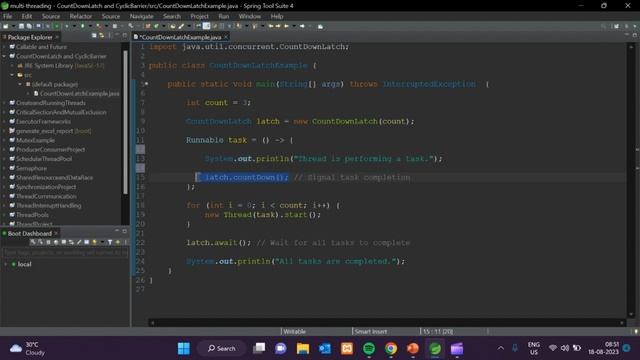Toggle Link with Editor in Package Explorer

coord(102,36)
